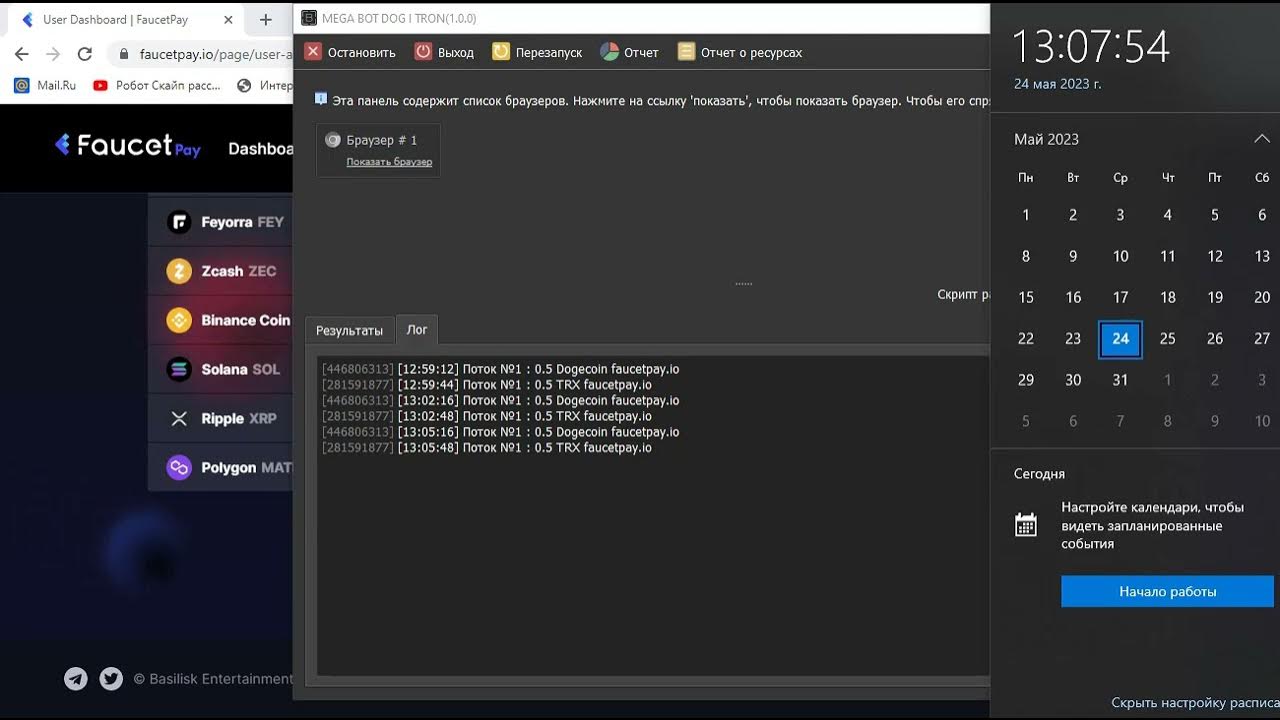The image size is (1280, 720).
Task: Open the Twitter icon in FaucetPay footer
Action: [x=111, y=679]
